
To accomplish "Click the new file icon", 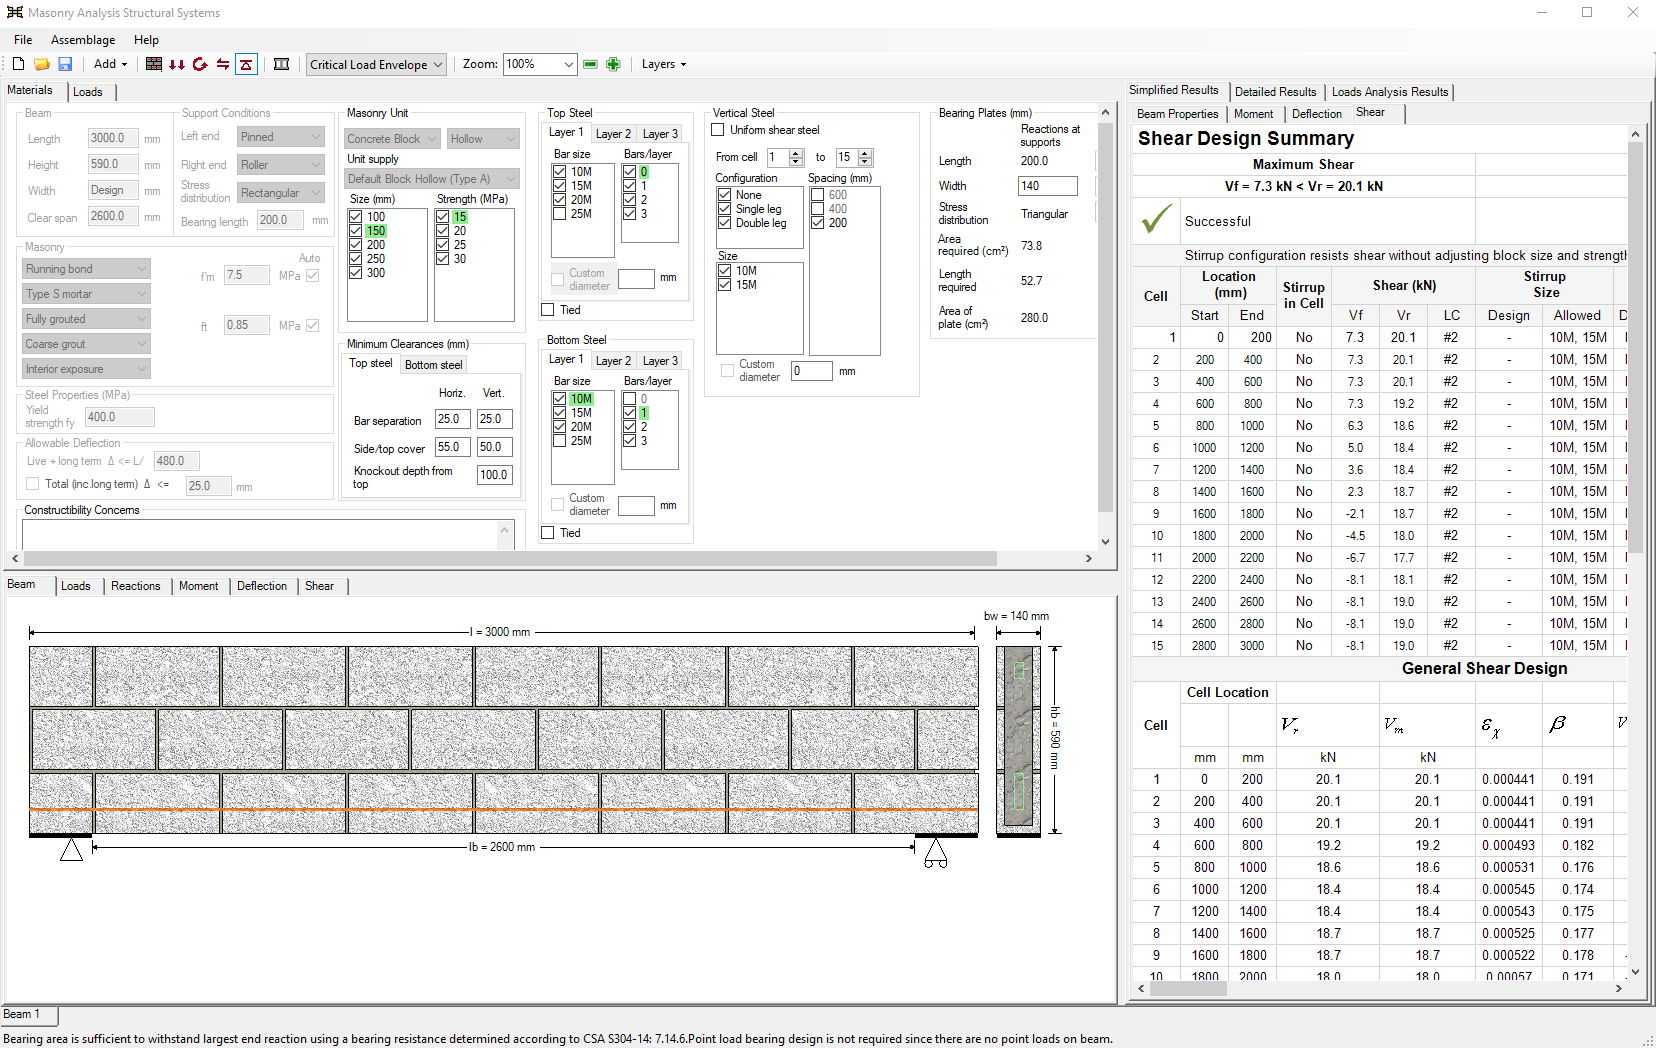I will (18, 64).
